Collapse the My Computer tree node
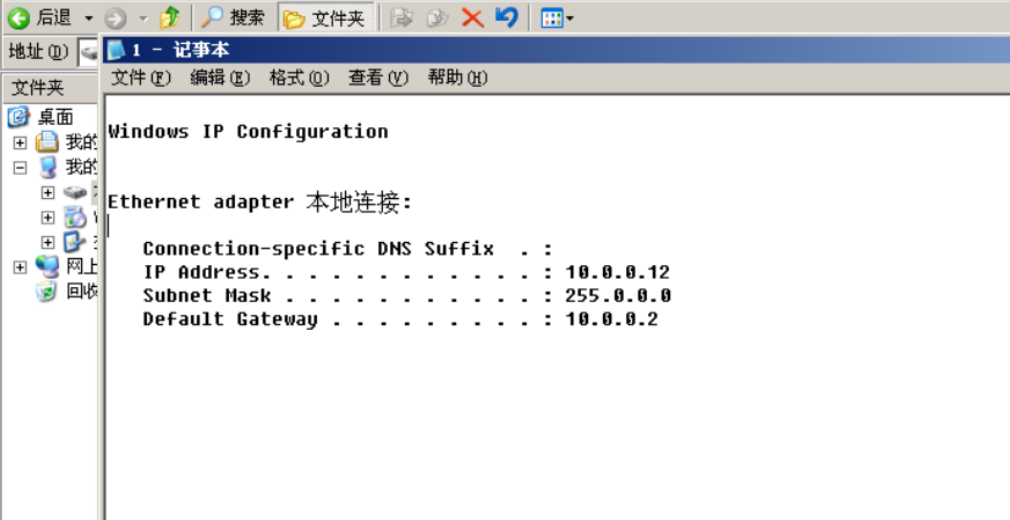Screen dimensions: 1010x520 coord(20,168)
